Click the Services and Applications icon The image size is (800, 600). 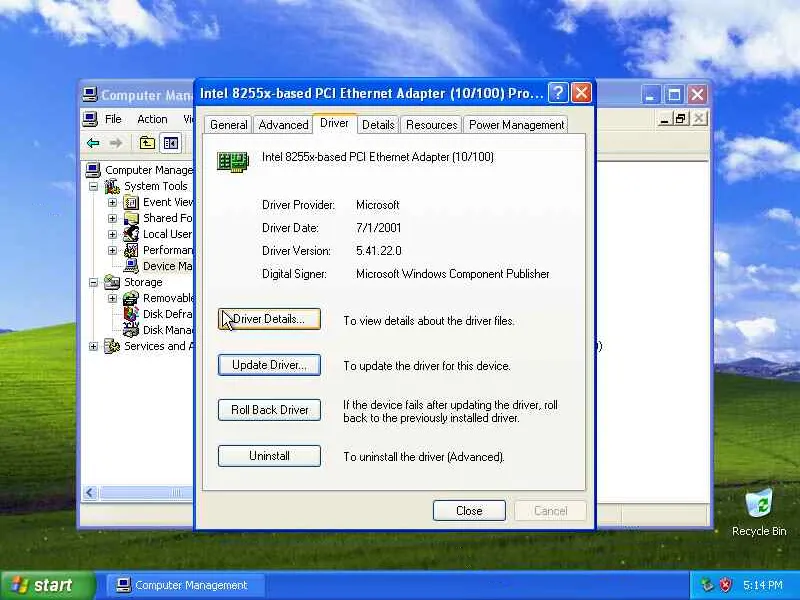[112, 346]
